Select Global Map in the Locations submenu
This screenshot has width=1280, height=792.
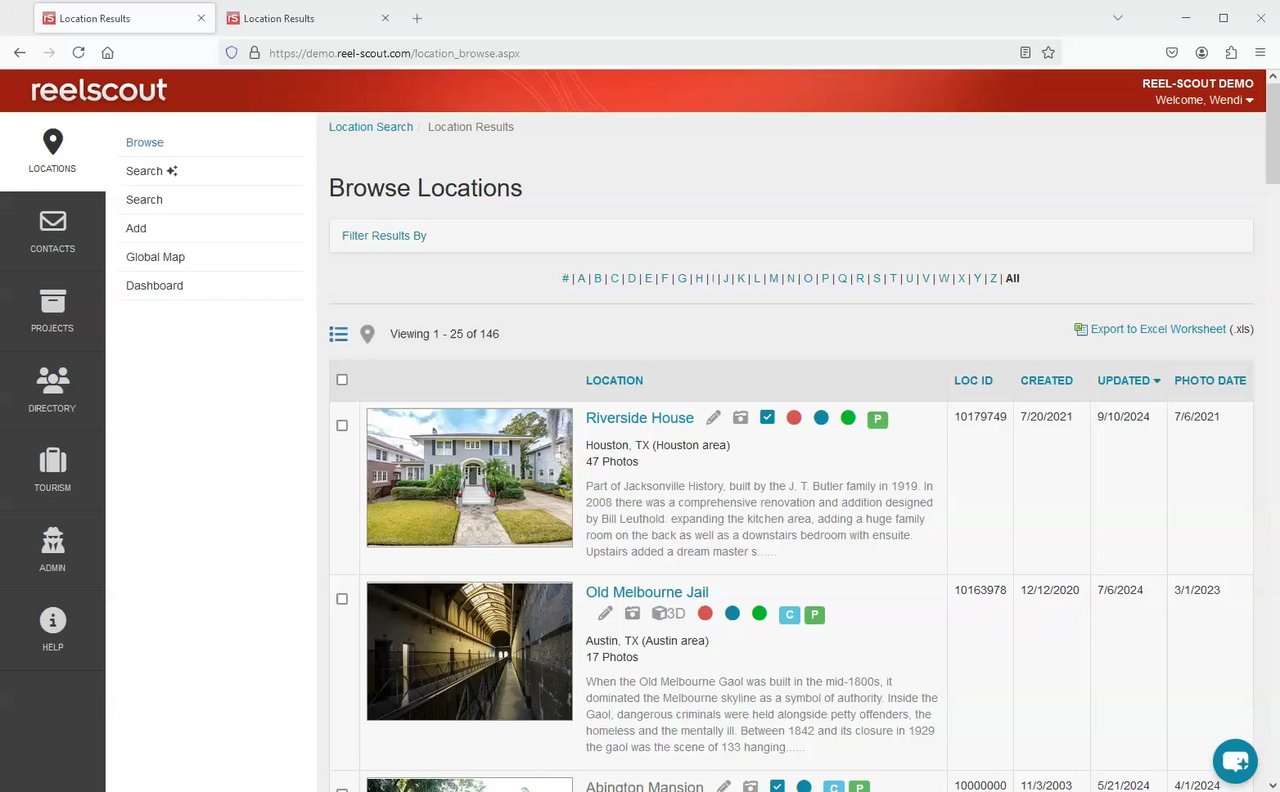155,257
